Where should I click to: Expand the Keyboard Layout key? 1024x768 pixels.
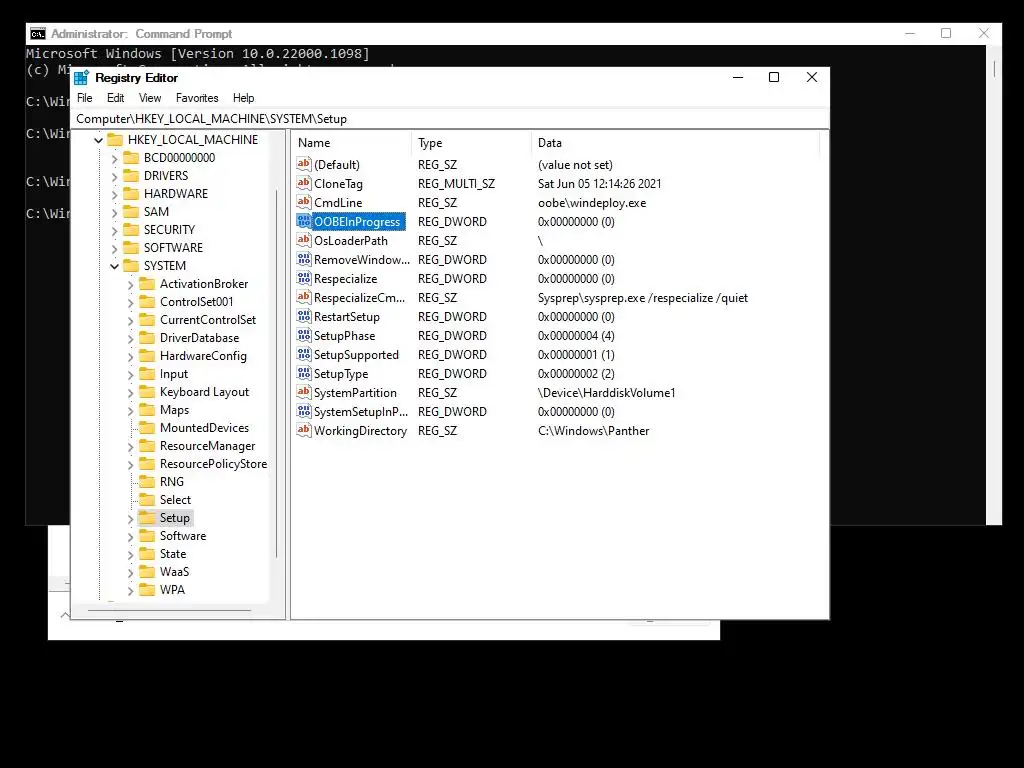[131, 392]
